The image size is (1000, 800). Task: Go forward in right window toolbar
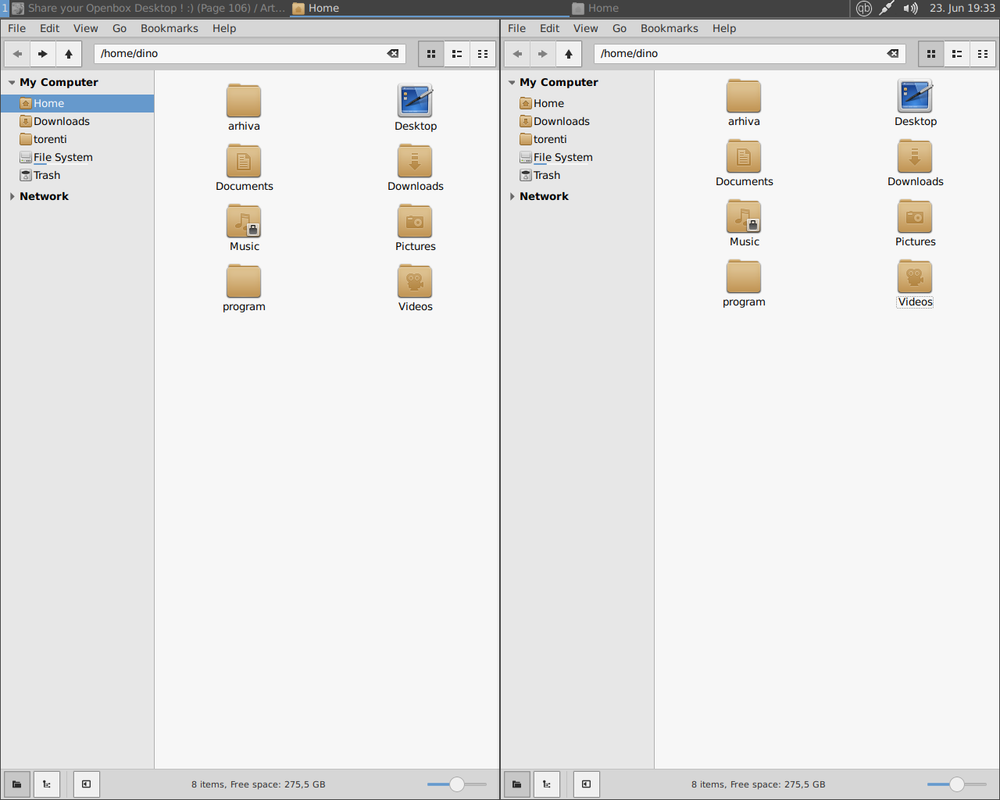coord(543,54)
